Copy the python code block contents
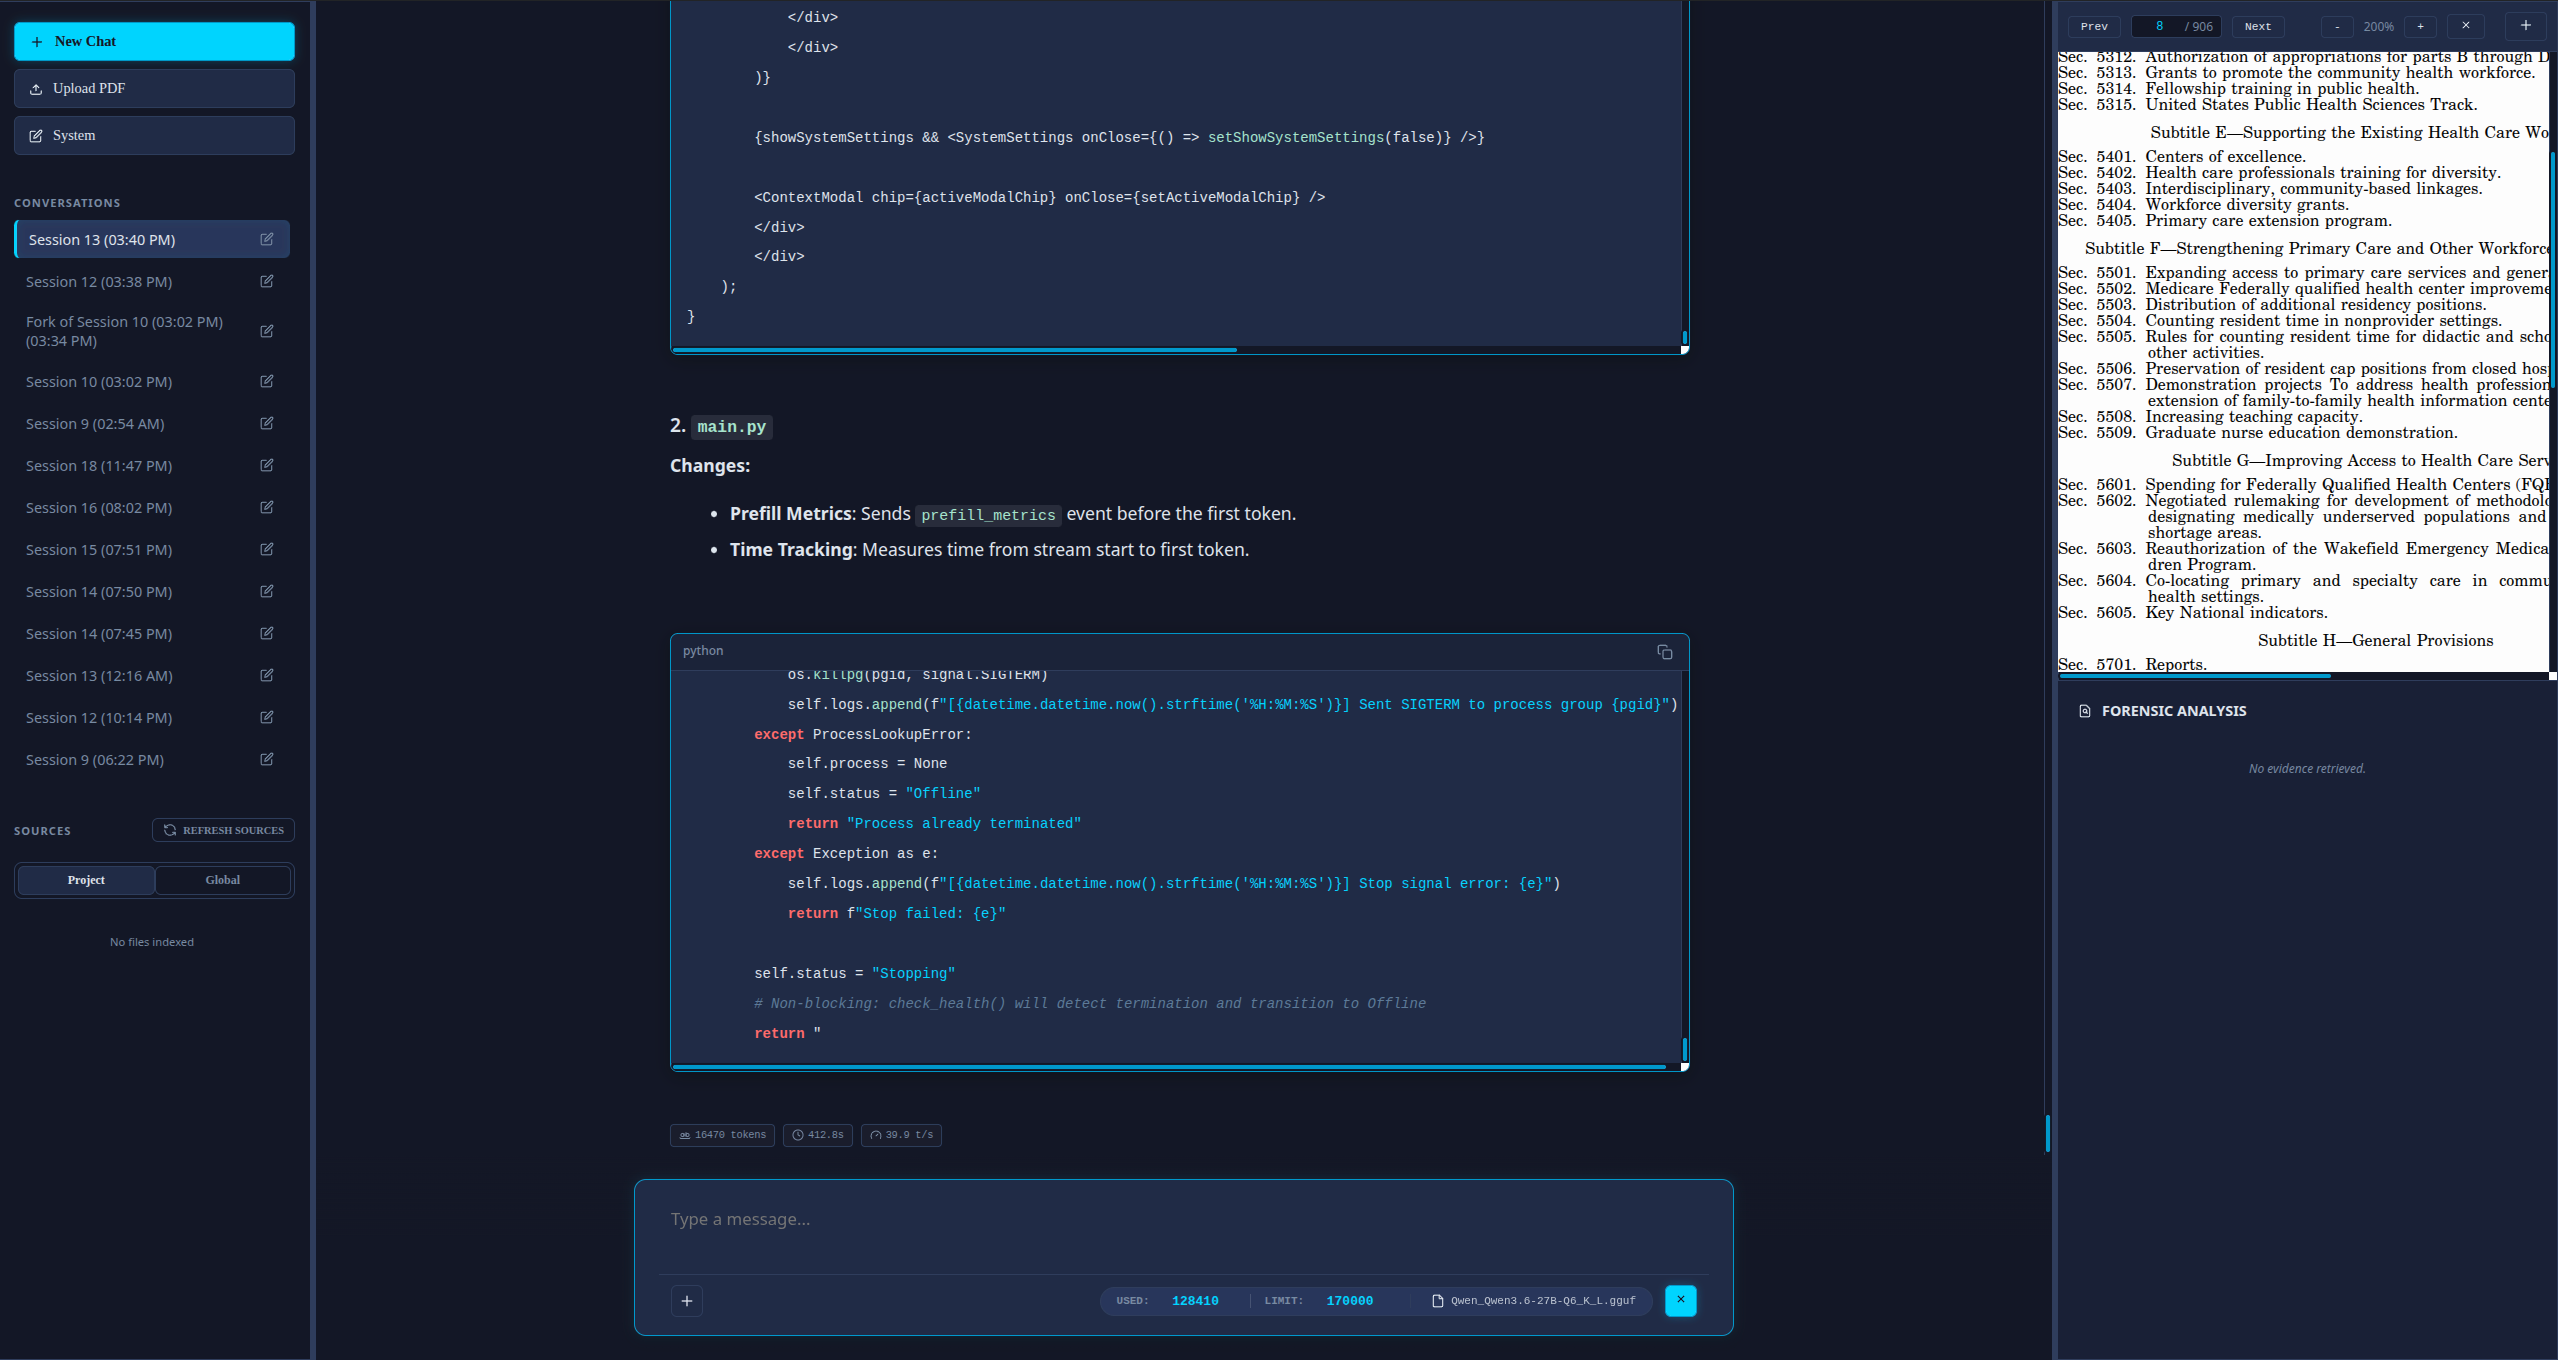 pyautogui.click(x=1664, y=652)
